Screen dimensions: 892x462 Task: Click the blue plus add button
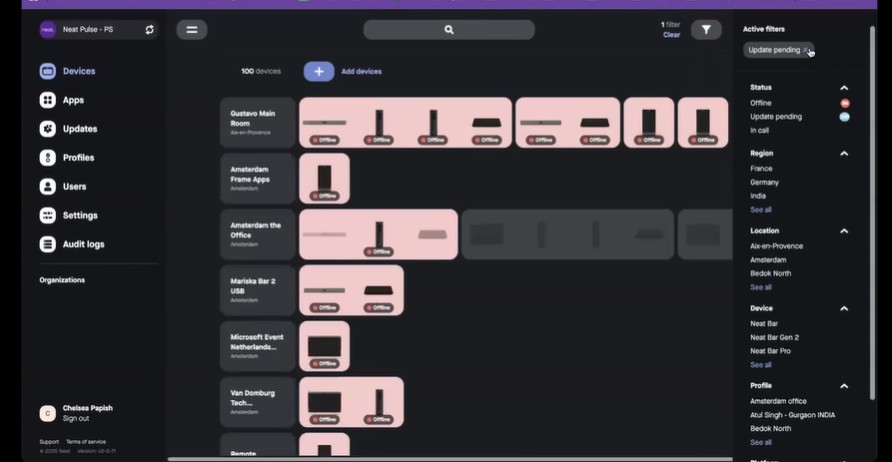pos(319,72)
